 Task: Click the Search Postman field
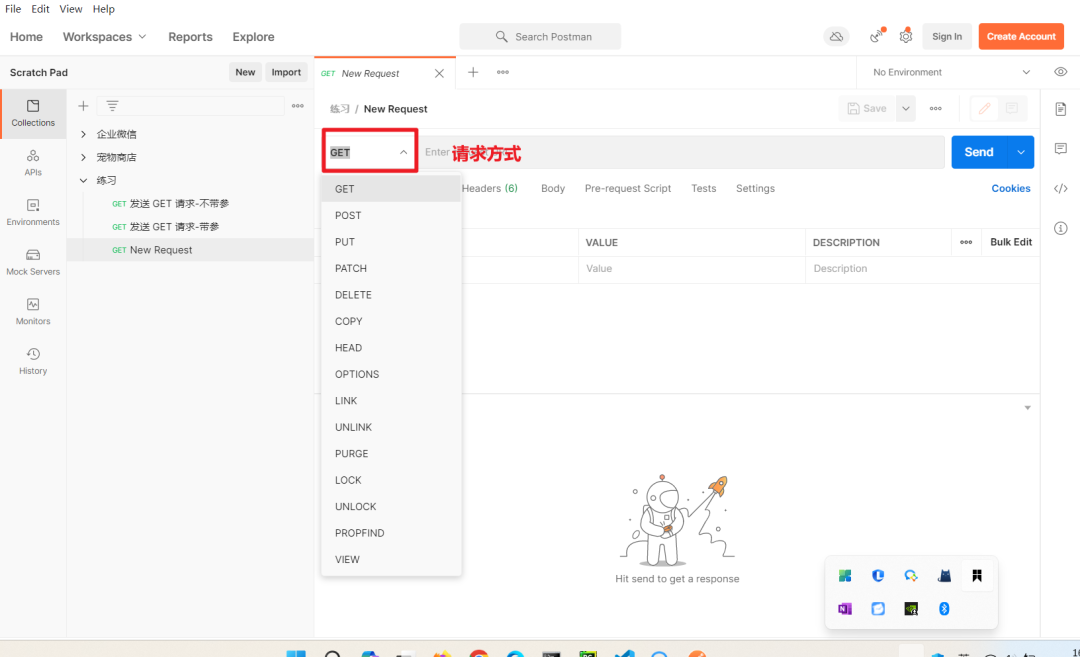point(541,37)
